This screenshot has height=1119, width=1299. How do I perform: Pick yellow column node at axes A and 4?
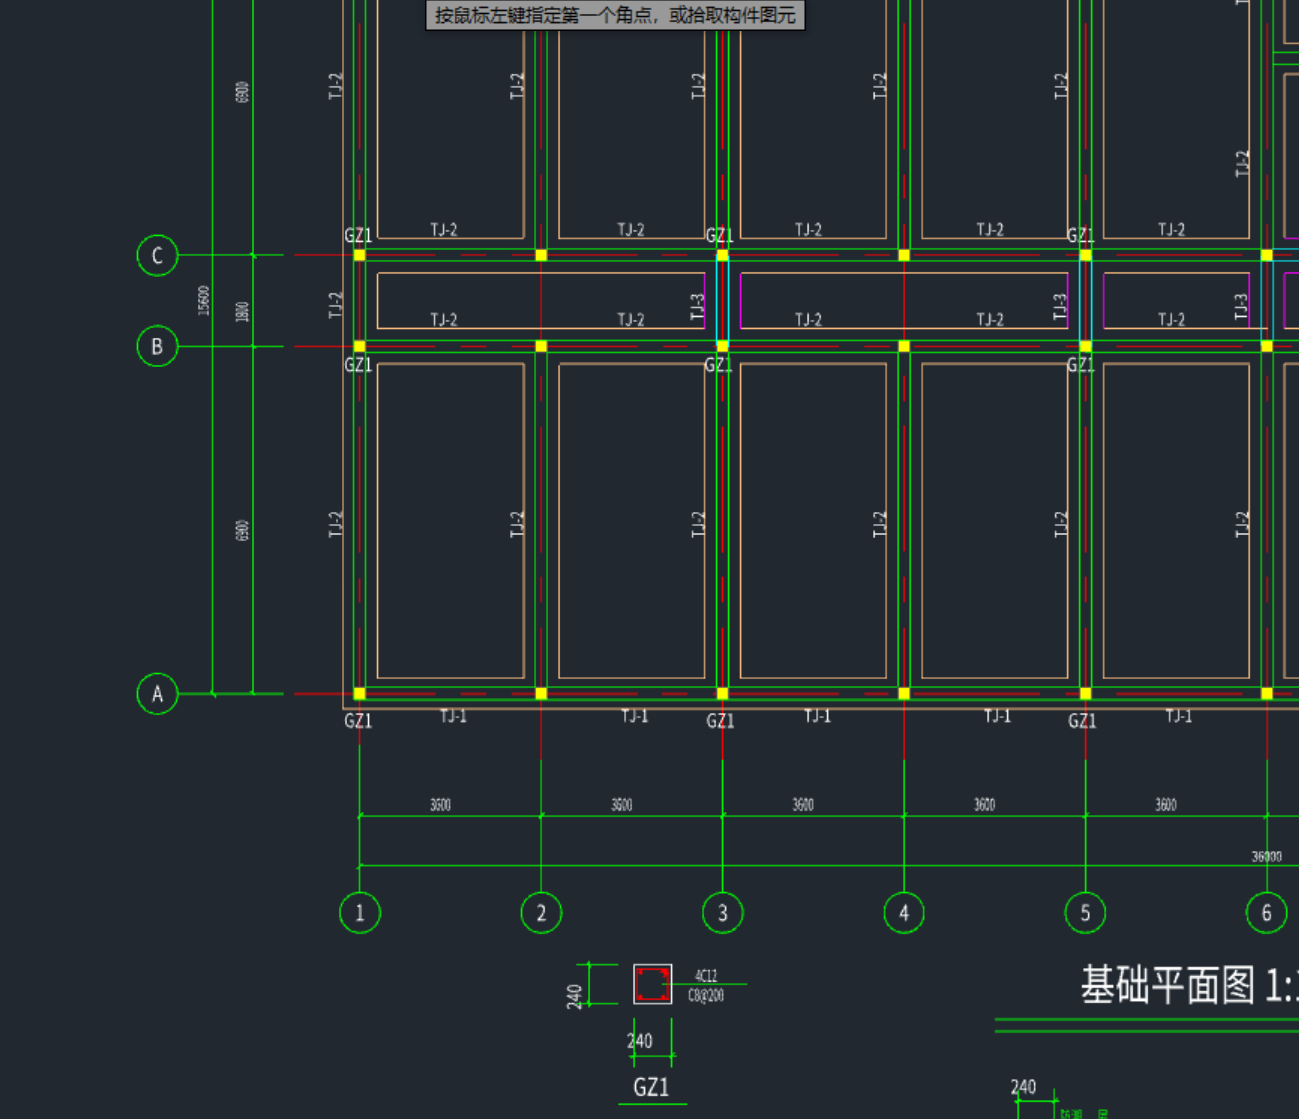click(x=904, y=693)
